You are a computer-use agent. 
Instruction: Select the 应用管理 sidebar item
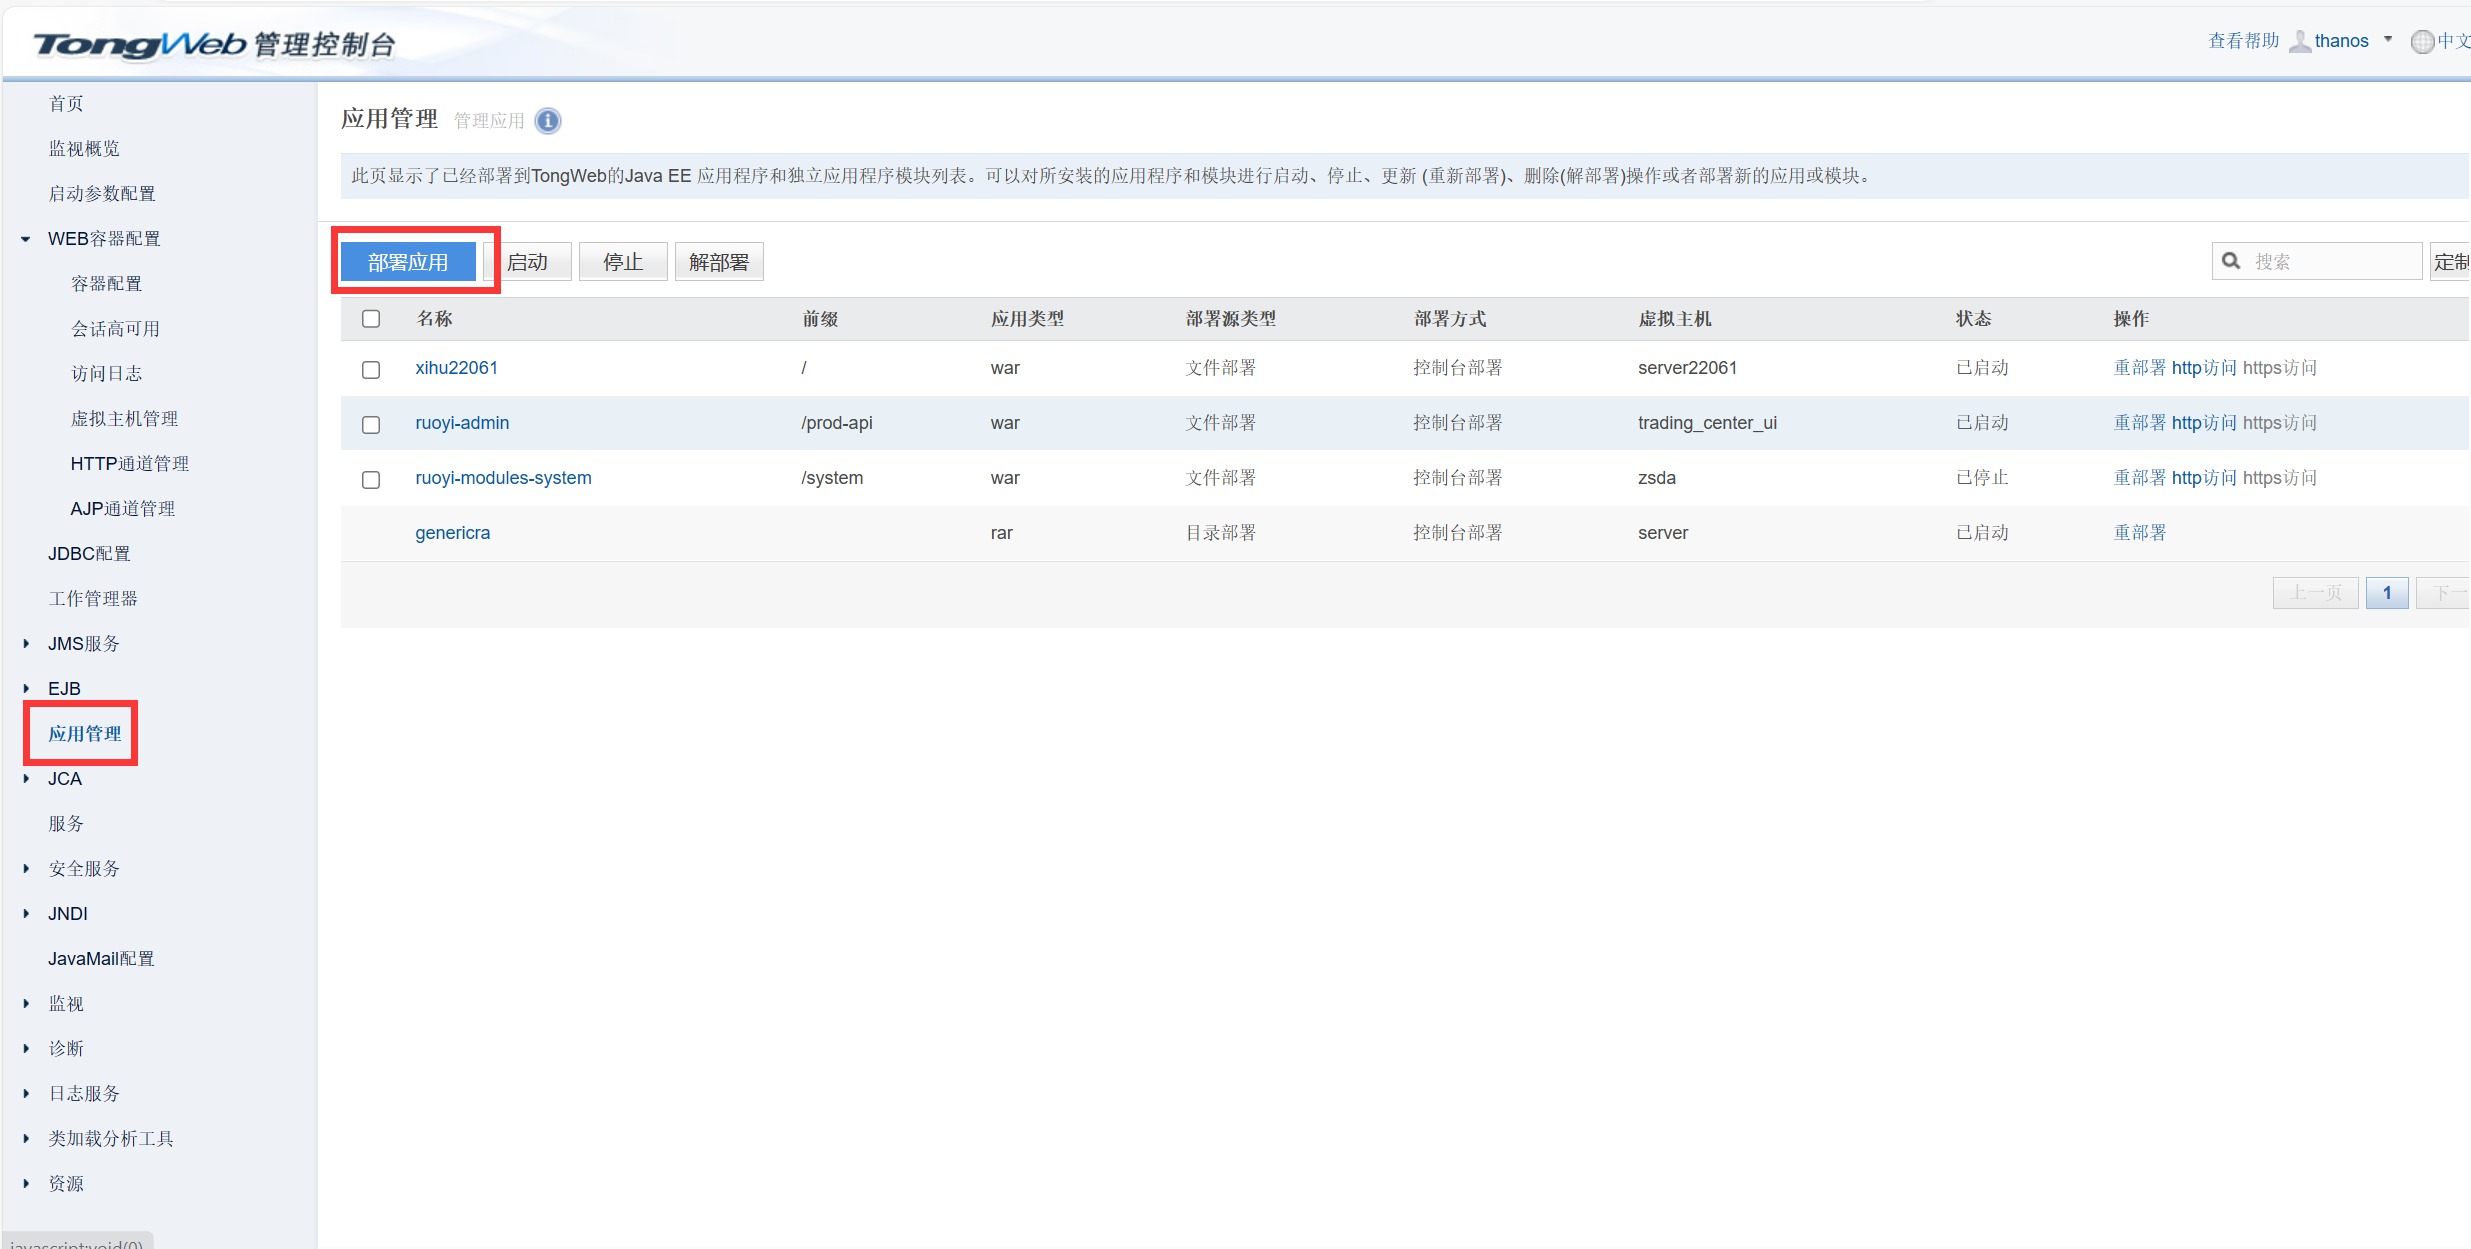[x=81, y=733]
